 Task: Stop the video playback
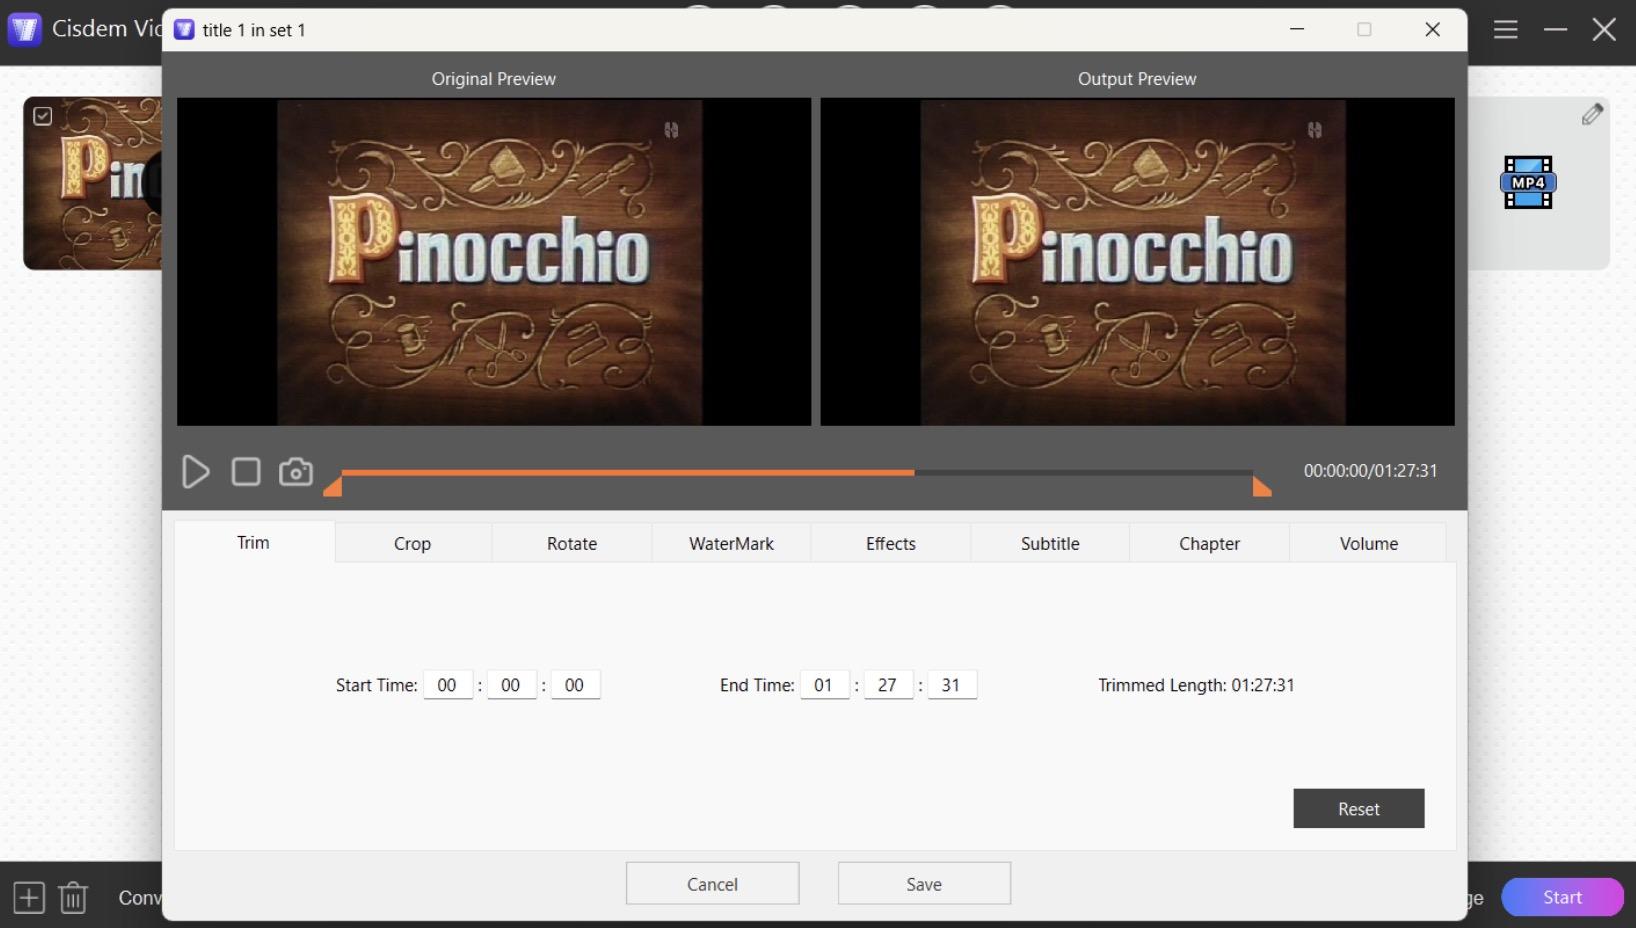(246, 471)
